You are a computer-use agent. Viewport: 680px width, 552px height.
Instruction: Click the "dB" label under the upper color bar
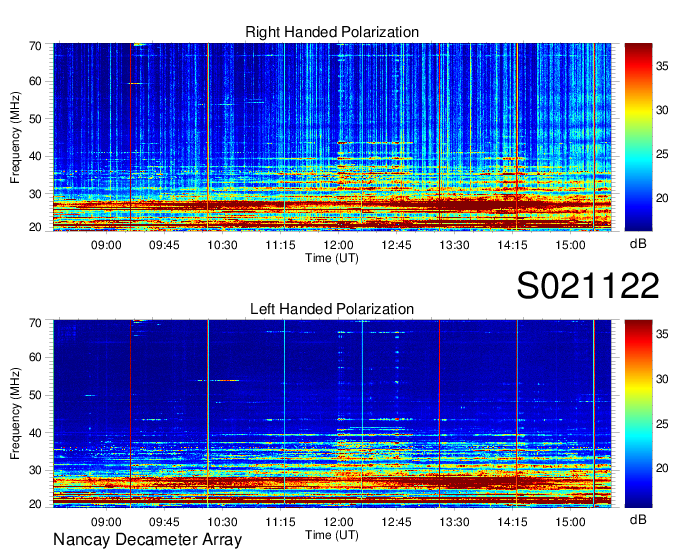coord(638,244)
